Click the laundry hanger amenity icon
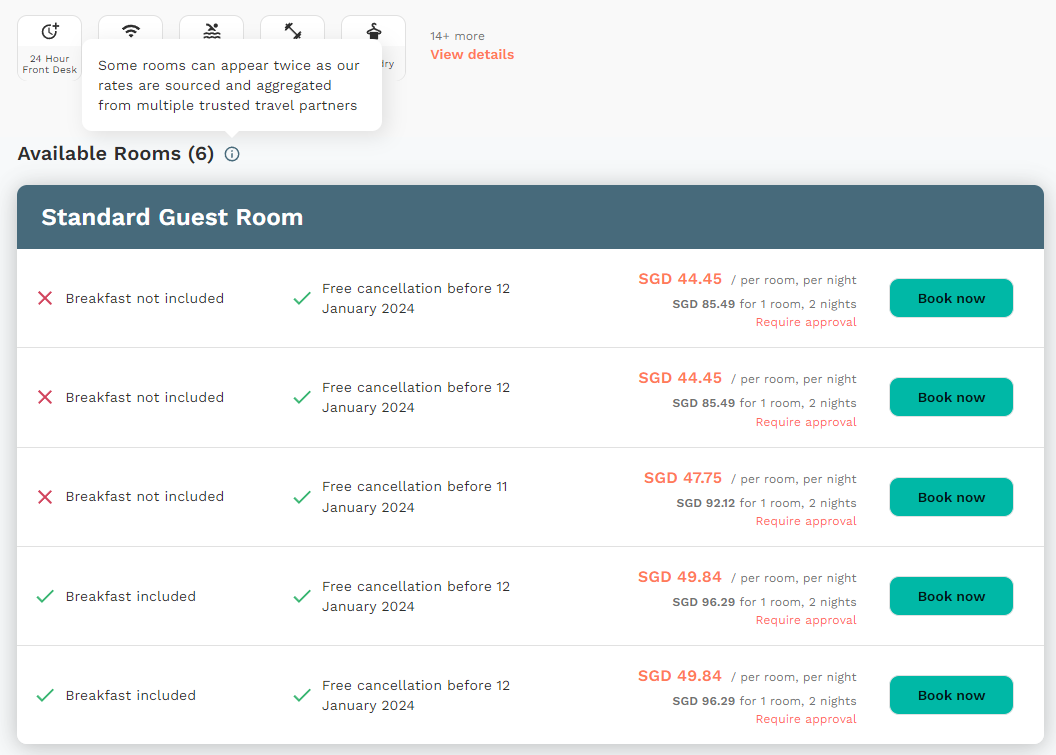This screenshot has height=755, width=1056. pos(374,31)
